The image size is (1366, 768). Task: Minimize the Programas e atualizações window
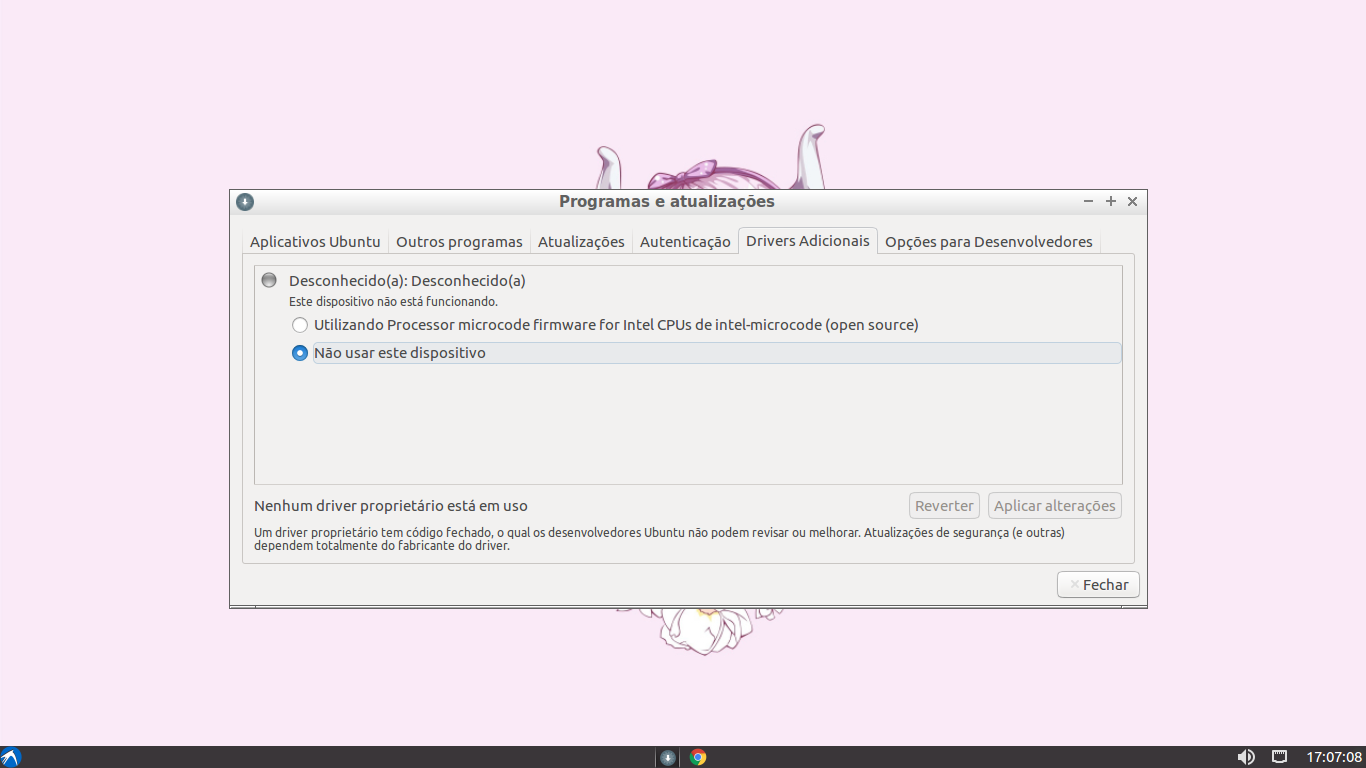(x=1089, y=201)
